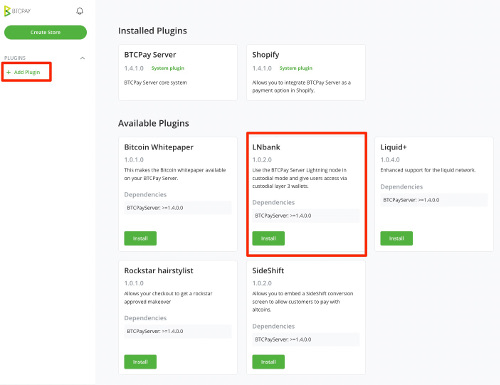The height and width of the screenshot is (385, 500).
Task: Click the Liquid+ card title
Action: coord(393,147)
